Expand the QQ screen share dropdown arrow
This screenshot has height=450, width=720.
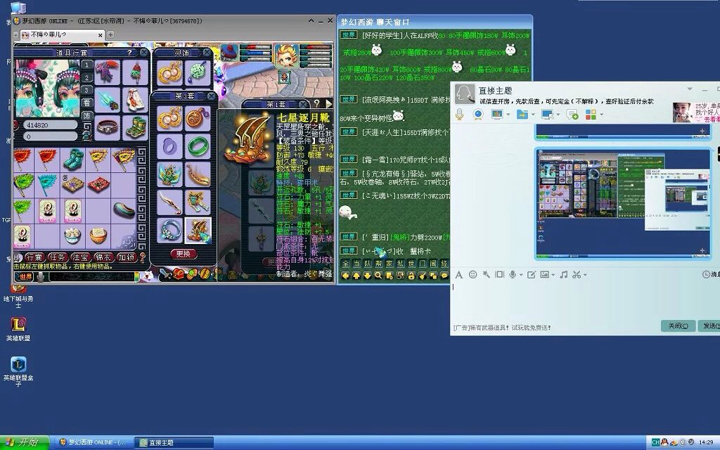point(508,115)
